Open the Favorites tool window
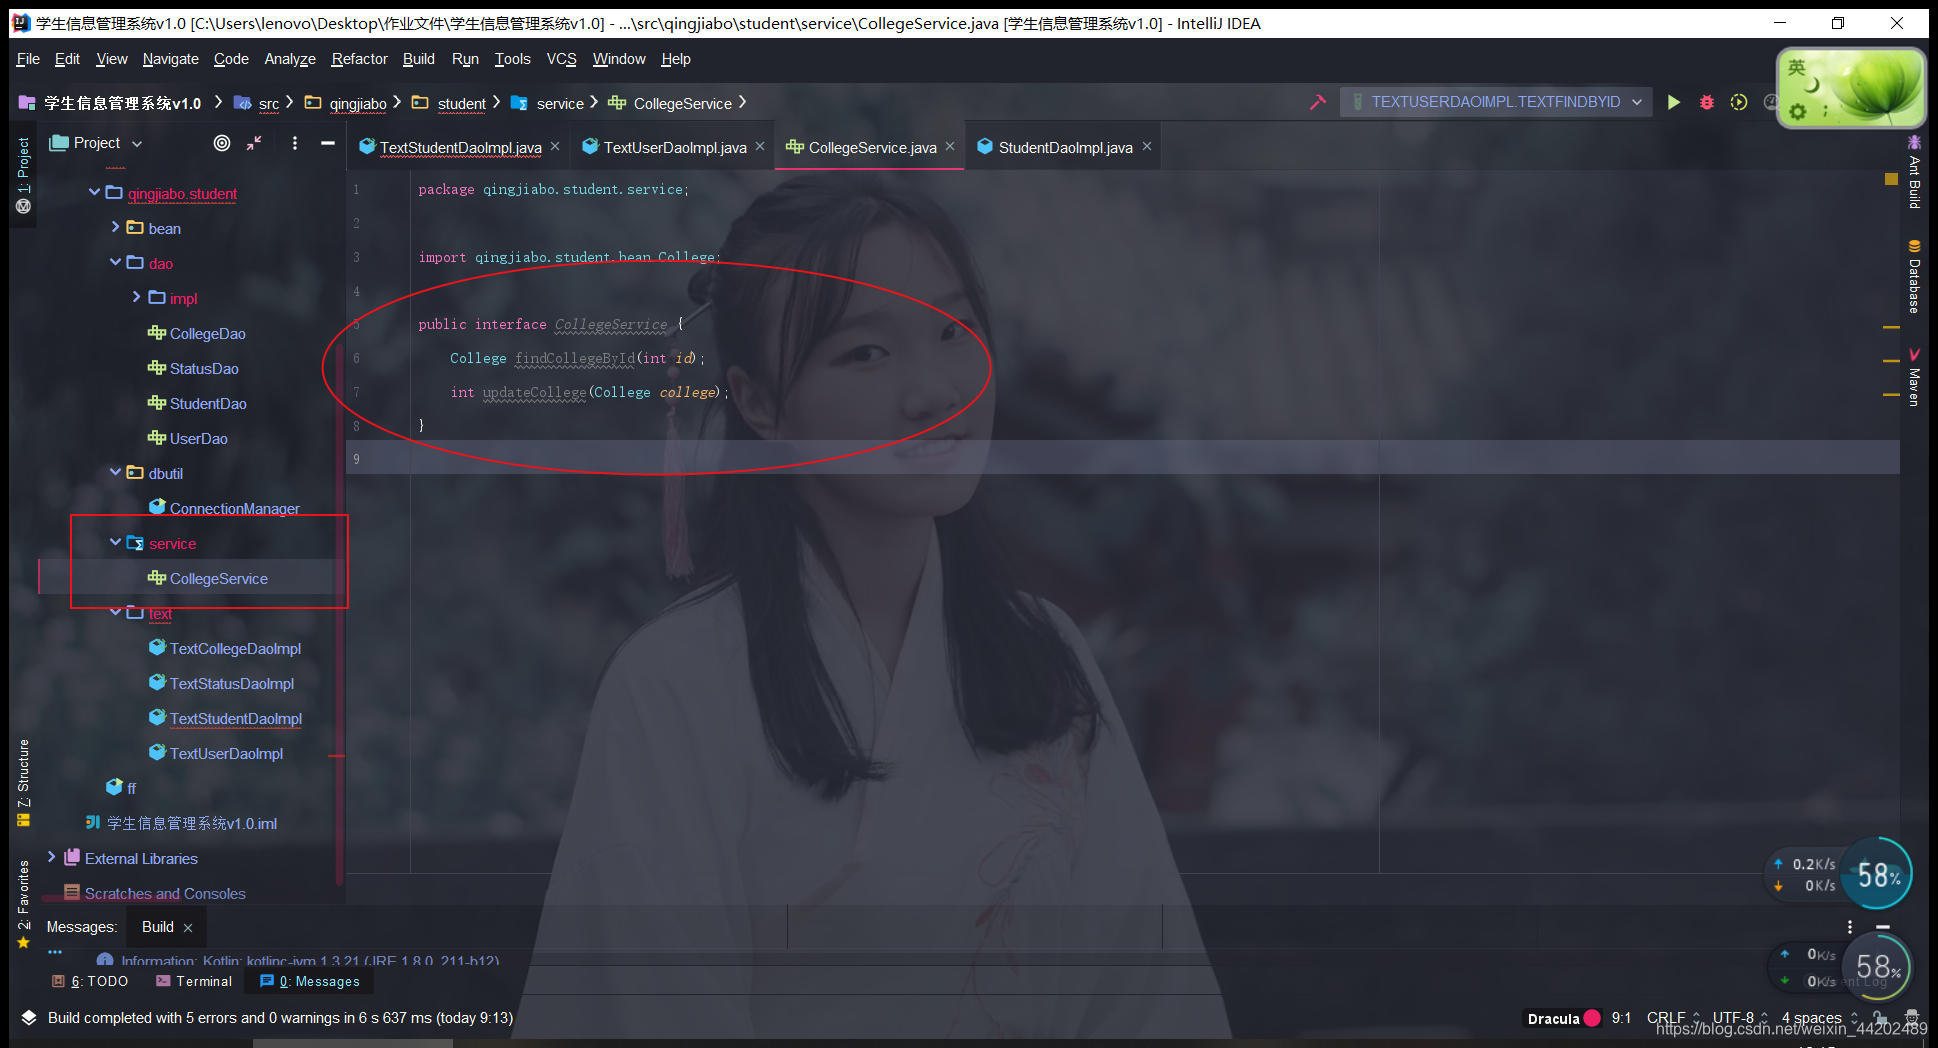 (x=23, y=903)
